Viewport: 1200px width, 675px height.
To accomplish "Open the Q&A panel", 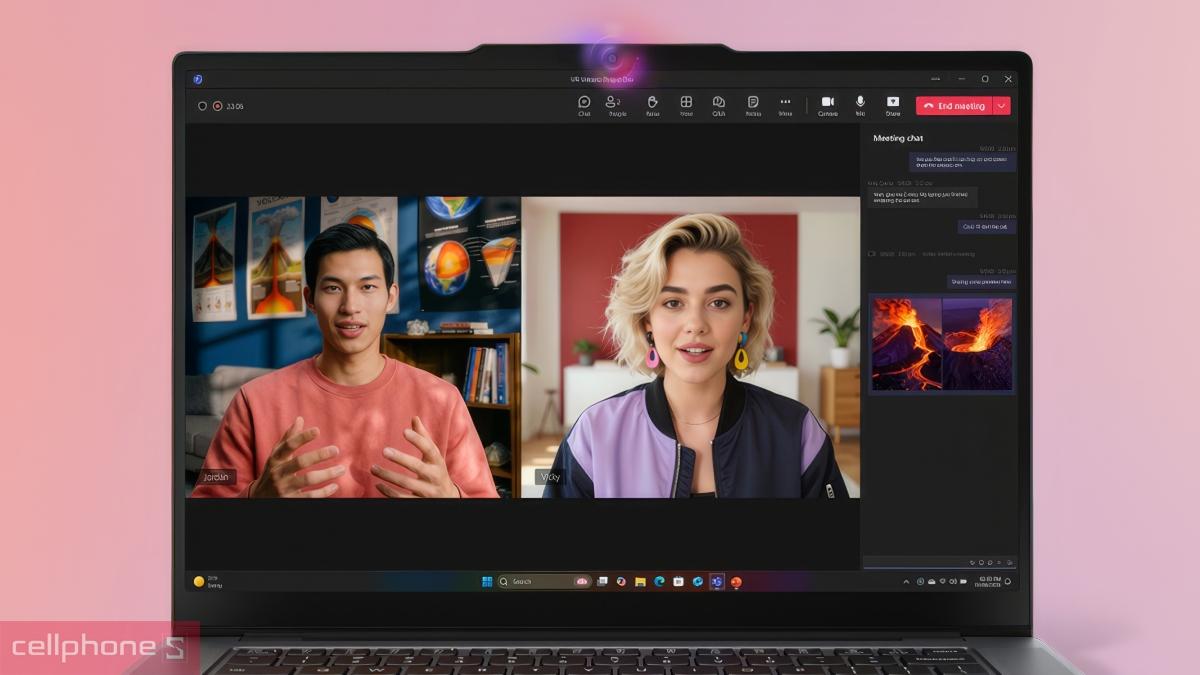I will click(718, 105).
